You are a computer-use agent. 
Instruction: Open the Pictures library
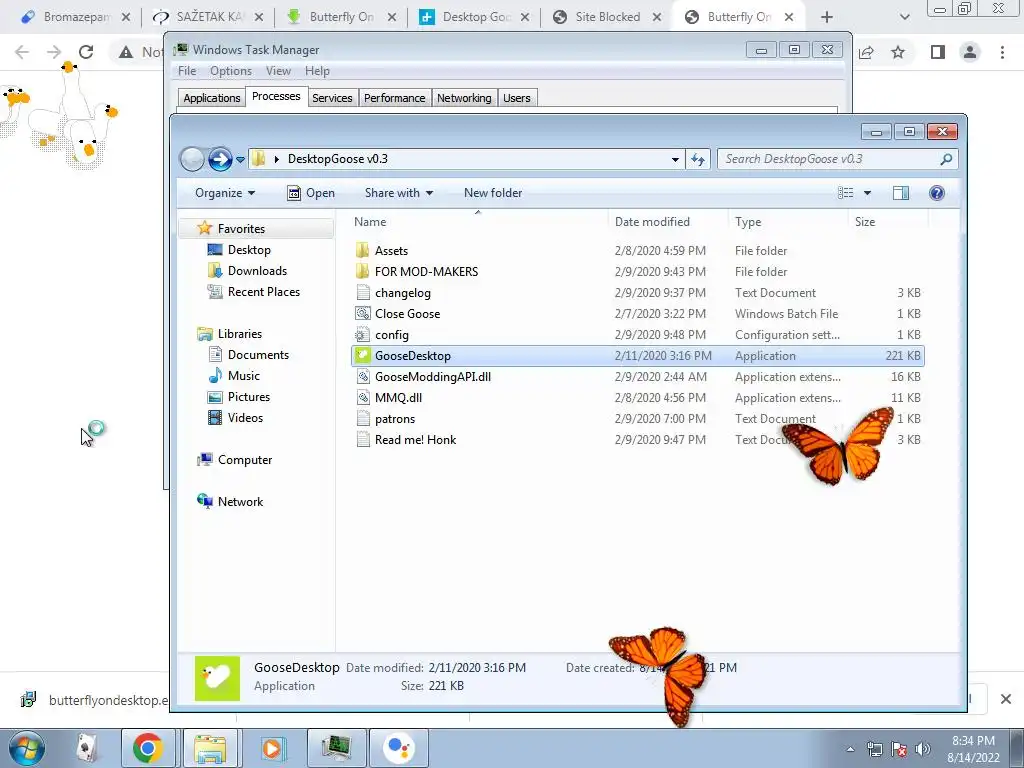point(248,396)
